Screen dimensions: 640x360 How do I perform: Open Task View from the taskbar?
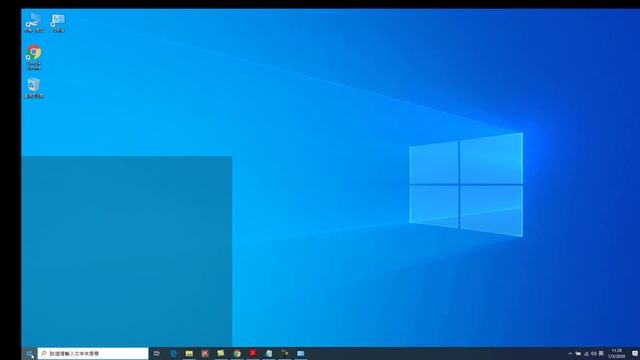[157, 353]
